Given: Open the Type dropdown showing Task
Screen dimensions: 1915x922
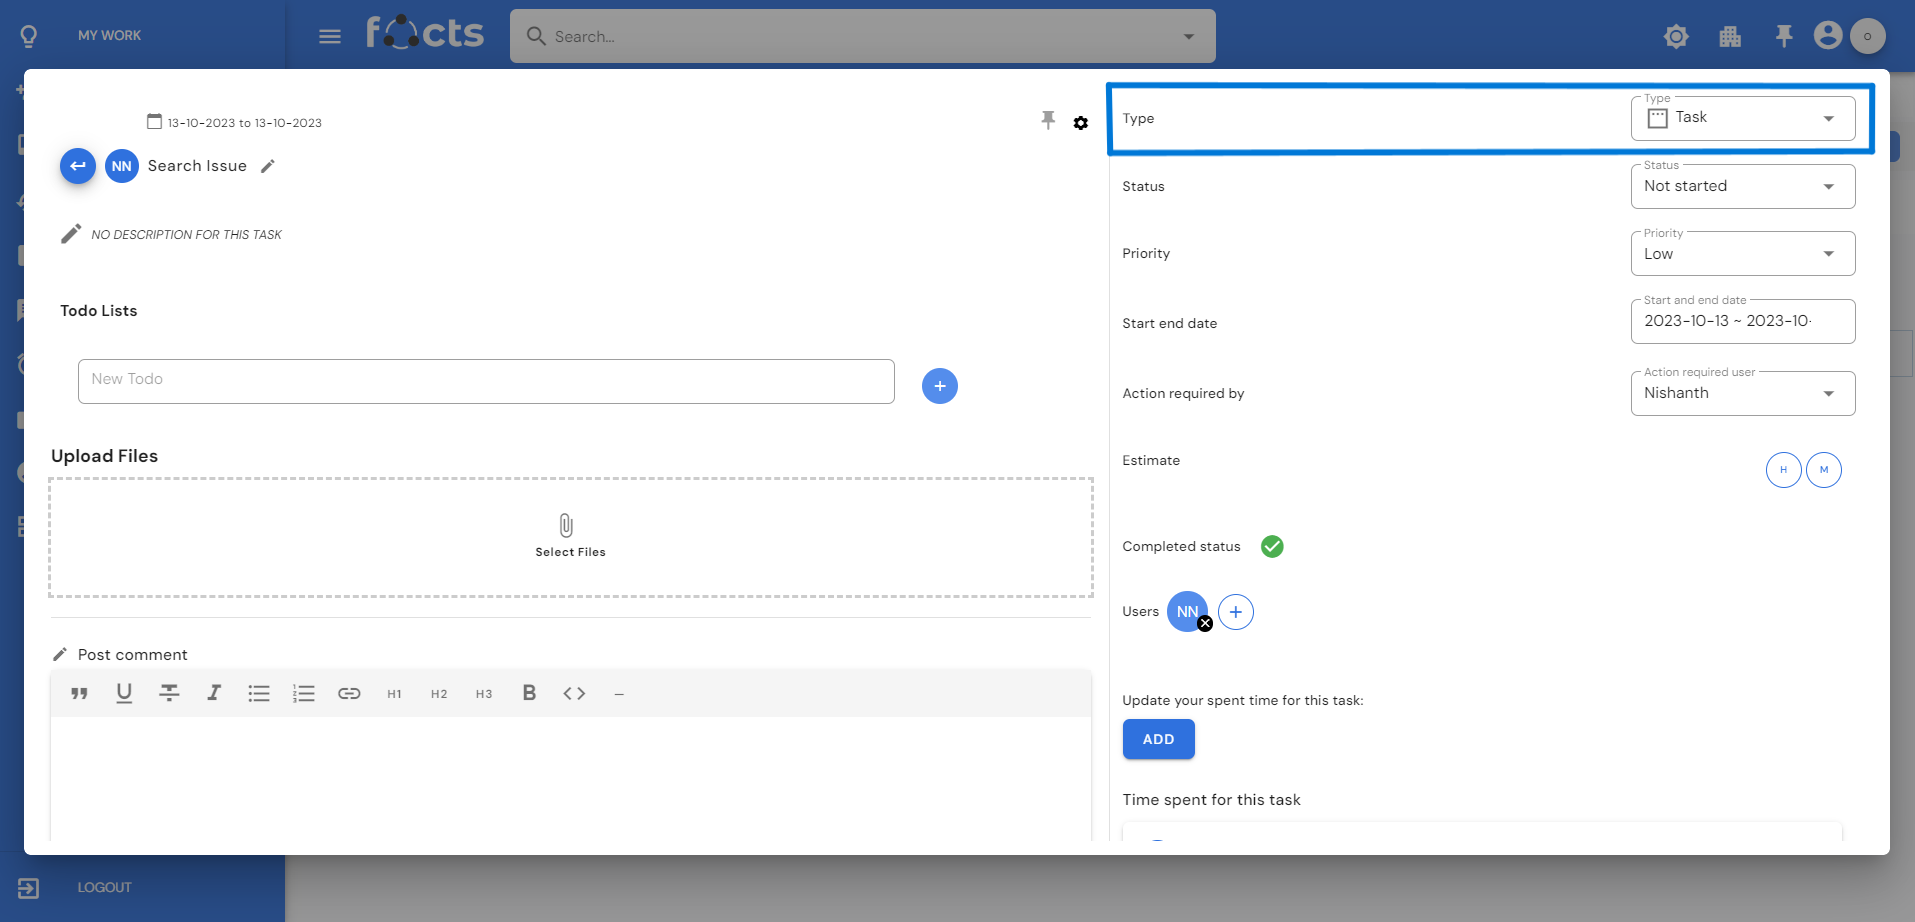Looking at the screenshot, I should pyautogui.click(x=1742, y=118).
